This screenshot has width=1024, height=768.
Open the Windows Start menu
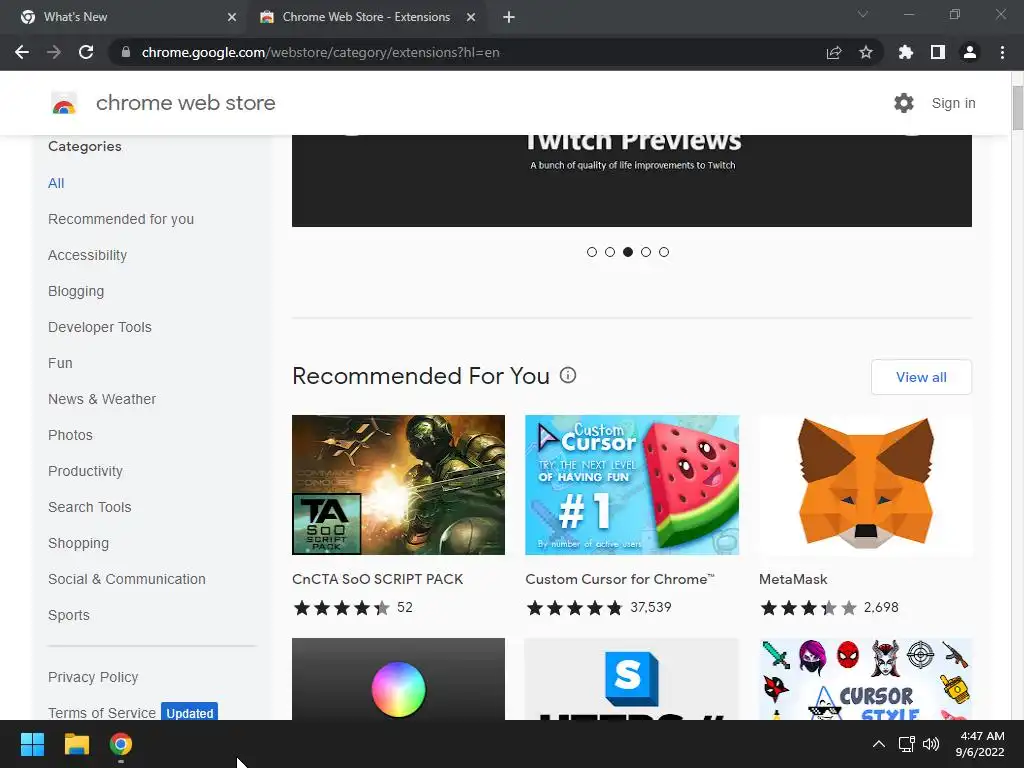[32, 744]
